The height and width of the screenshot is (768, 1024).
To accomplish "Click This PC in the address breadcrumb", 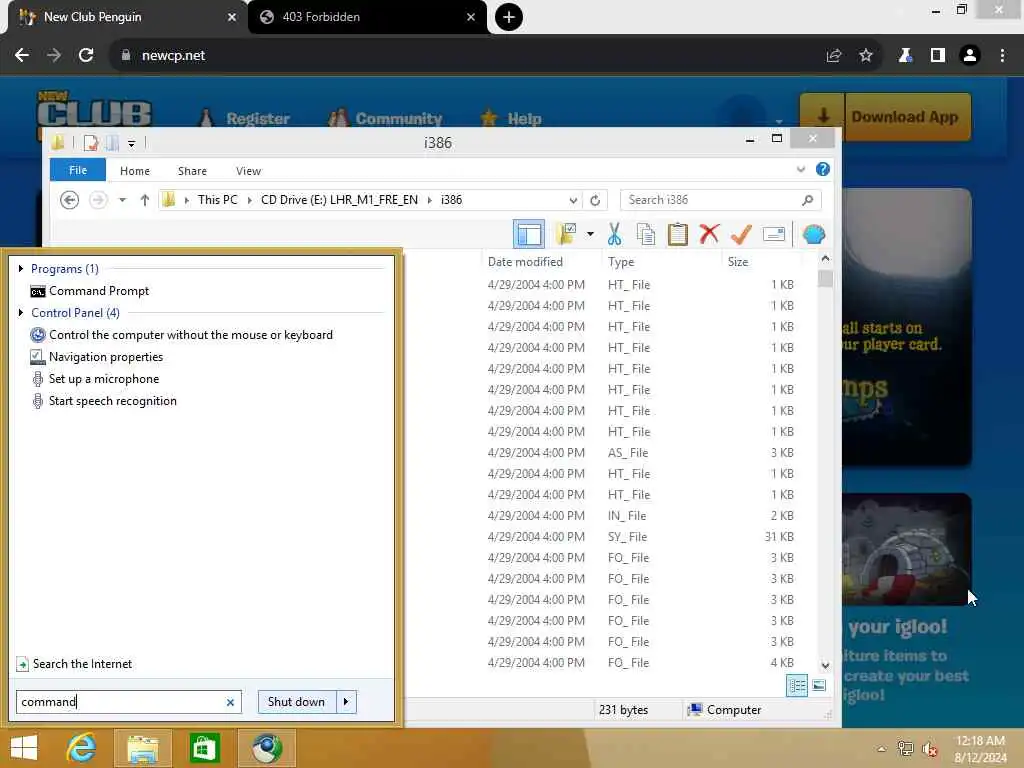I will click(x=217, y=200).
